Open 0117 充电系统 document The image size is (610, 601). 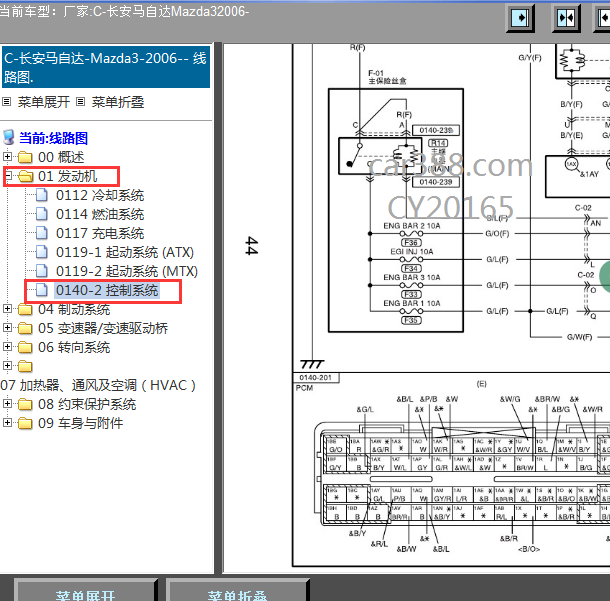click(100, 233)
